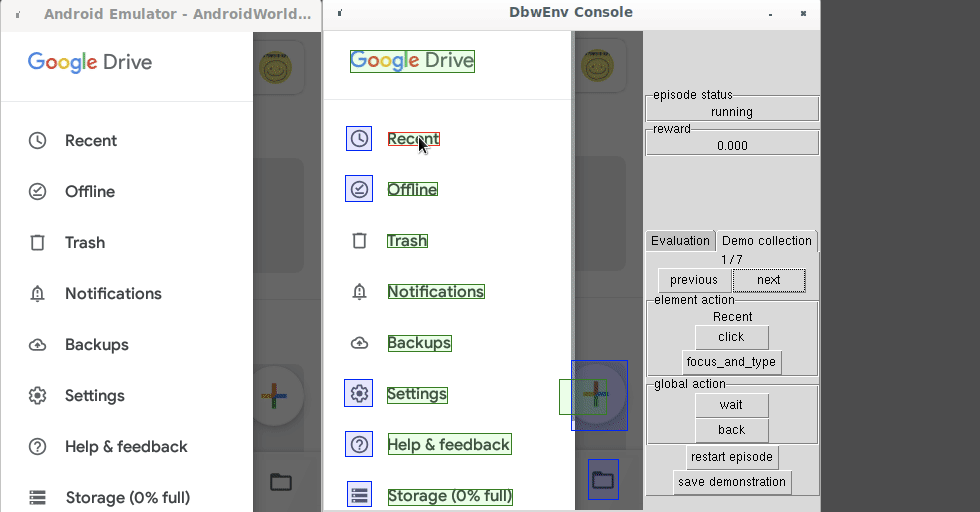
Task: Click the element action click button
Action: [x=731, y=337]
